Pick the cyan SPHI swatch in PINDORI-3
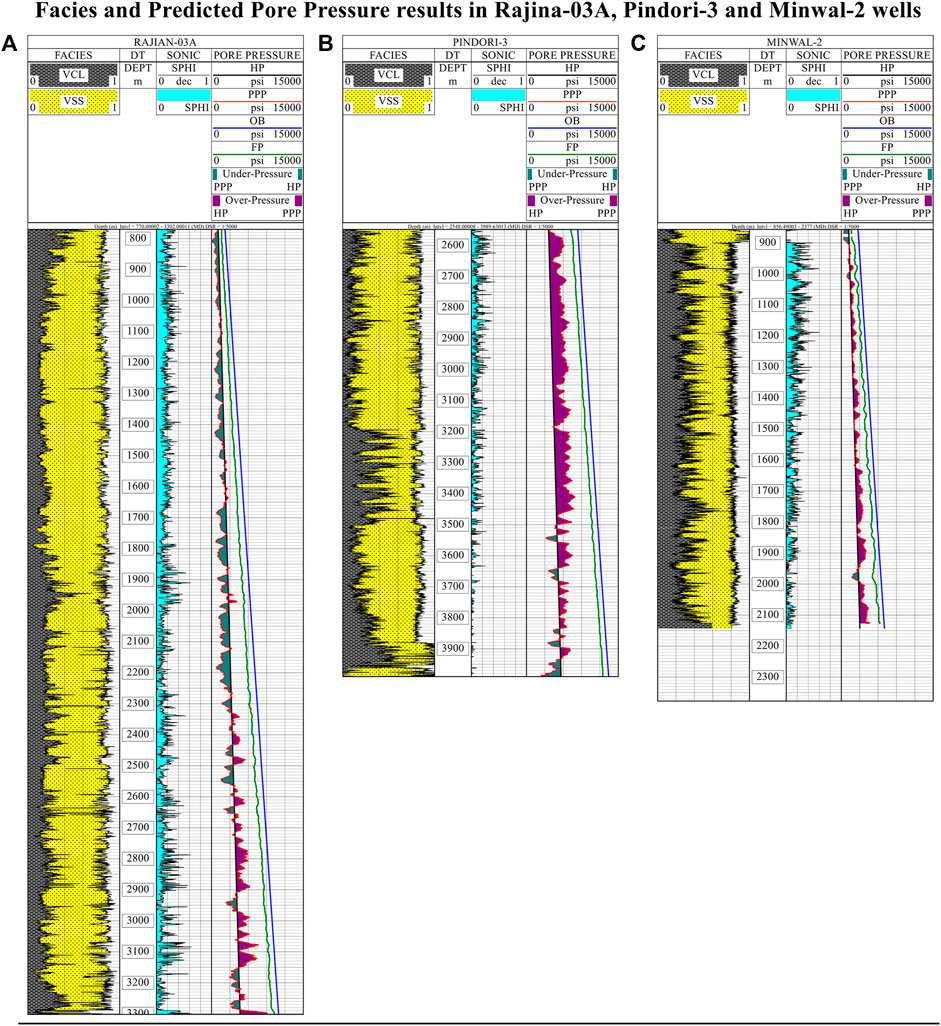 (498, 95)
